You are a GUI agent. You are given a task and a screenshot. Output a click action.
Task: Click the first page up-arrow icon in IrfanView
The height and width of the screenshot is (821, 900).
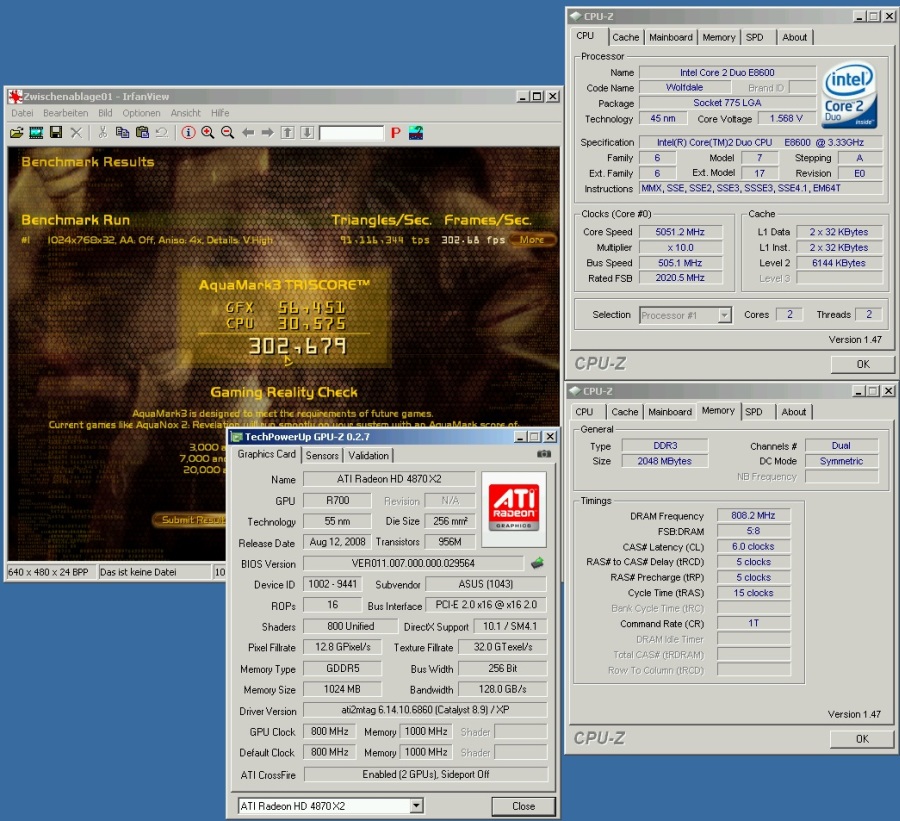pyautogui.click(x=288, y=133)
